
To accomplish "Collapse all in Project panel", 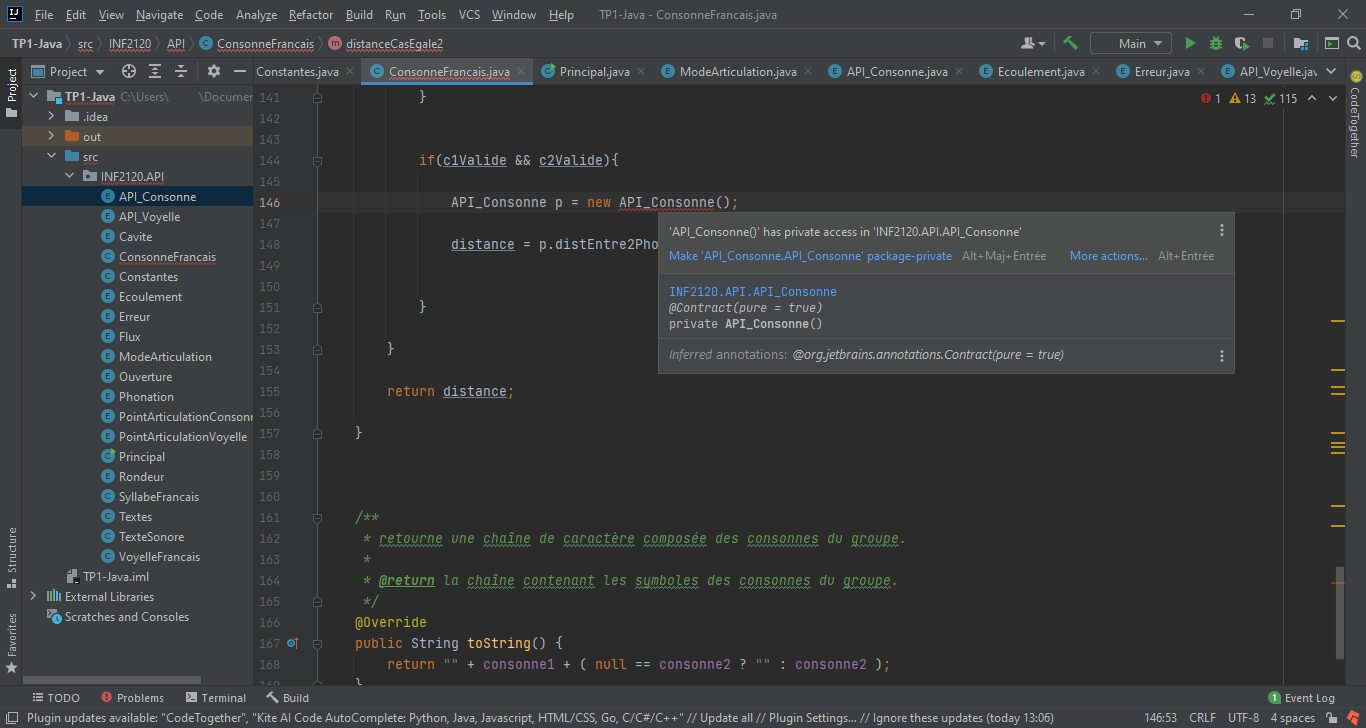I will tap(181, 72).
